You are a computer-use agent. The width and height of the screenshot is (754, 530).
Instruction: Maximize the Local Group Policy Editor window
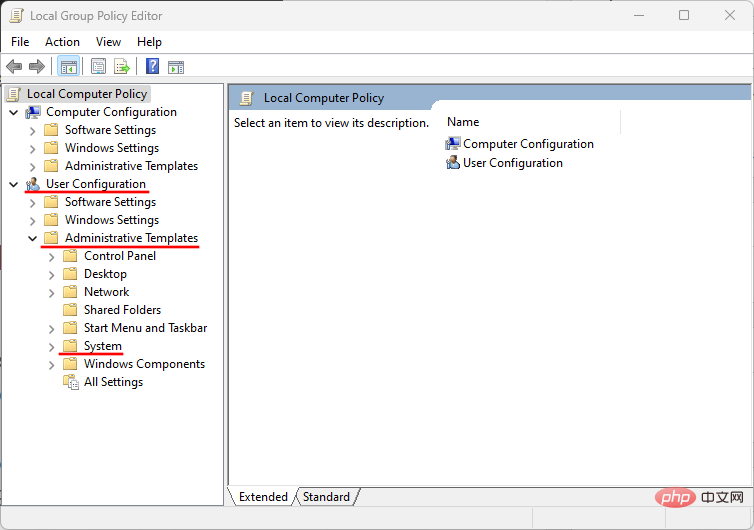[684, 15]
